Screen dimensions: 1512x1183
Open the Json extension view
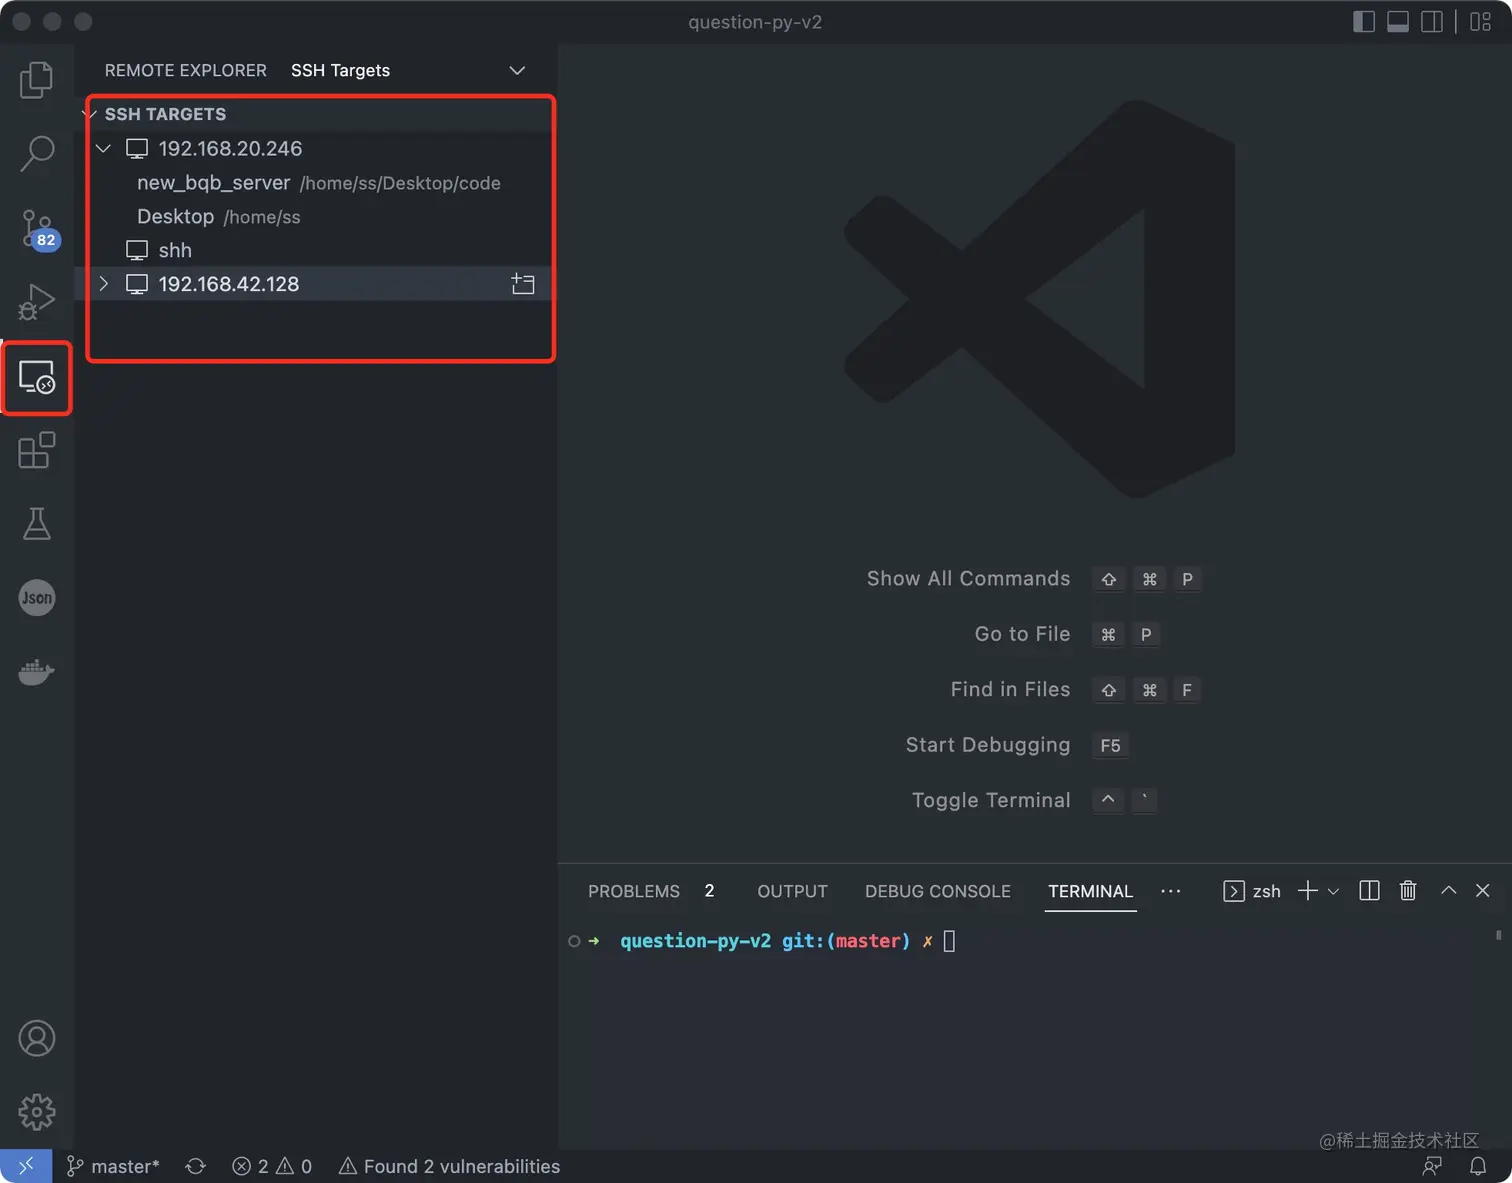click(x=37, y=598)
